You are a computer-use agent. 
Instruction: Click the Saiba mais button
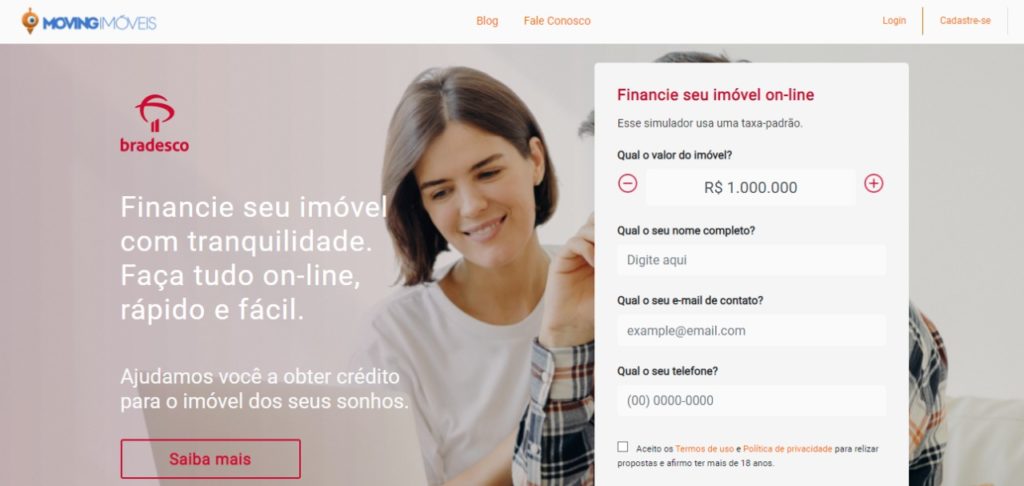[x=210, y=459]
